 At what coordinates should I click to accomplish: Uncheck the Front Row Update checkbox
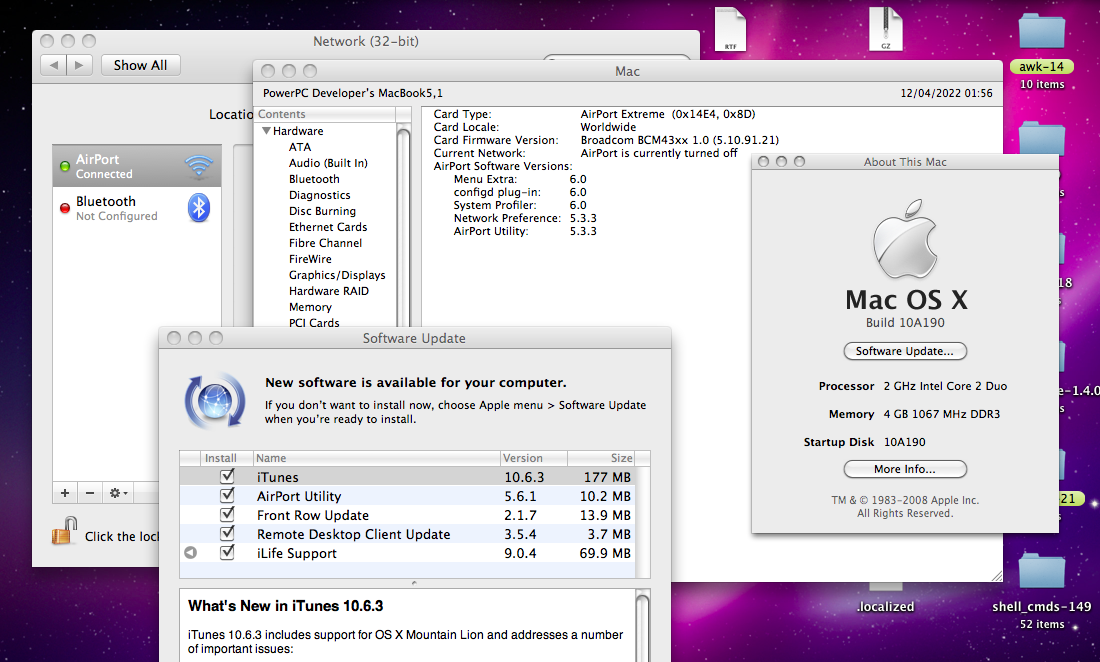tap(227, 514)
